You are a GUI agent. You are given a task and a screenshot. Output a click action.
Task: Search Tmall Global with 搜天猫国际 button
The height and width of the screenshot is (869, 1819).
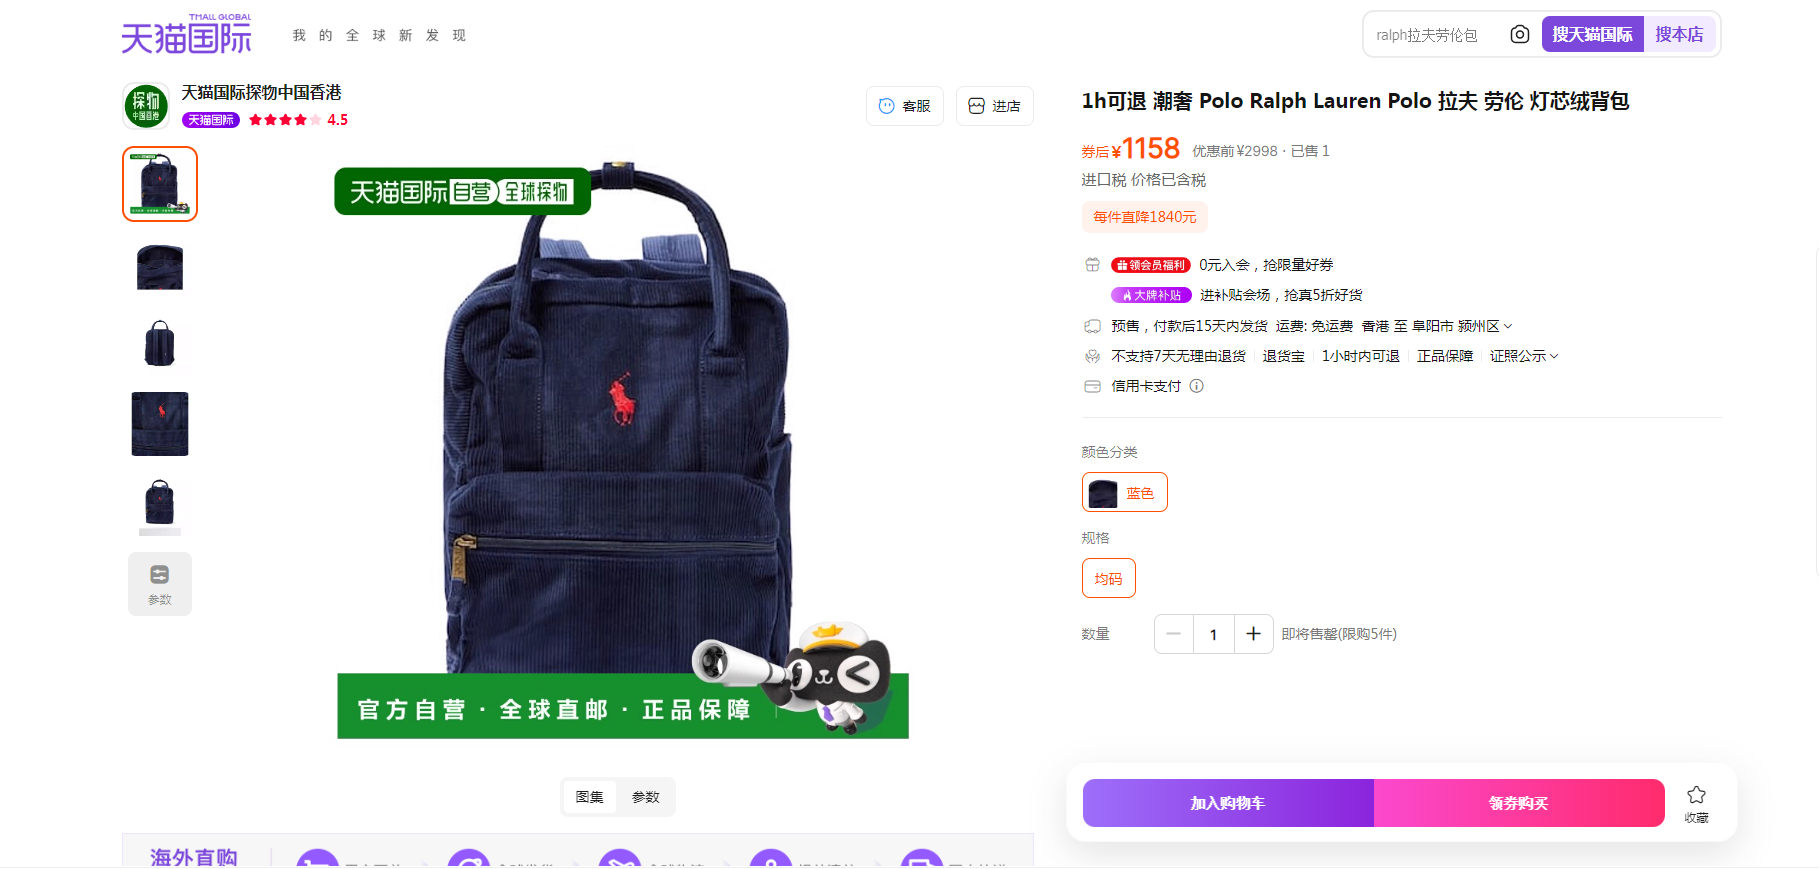1592,34
